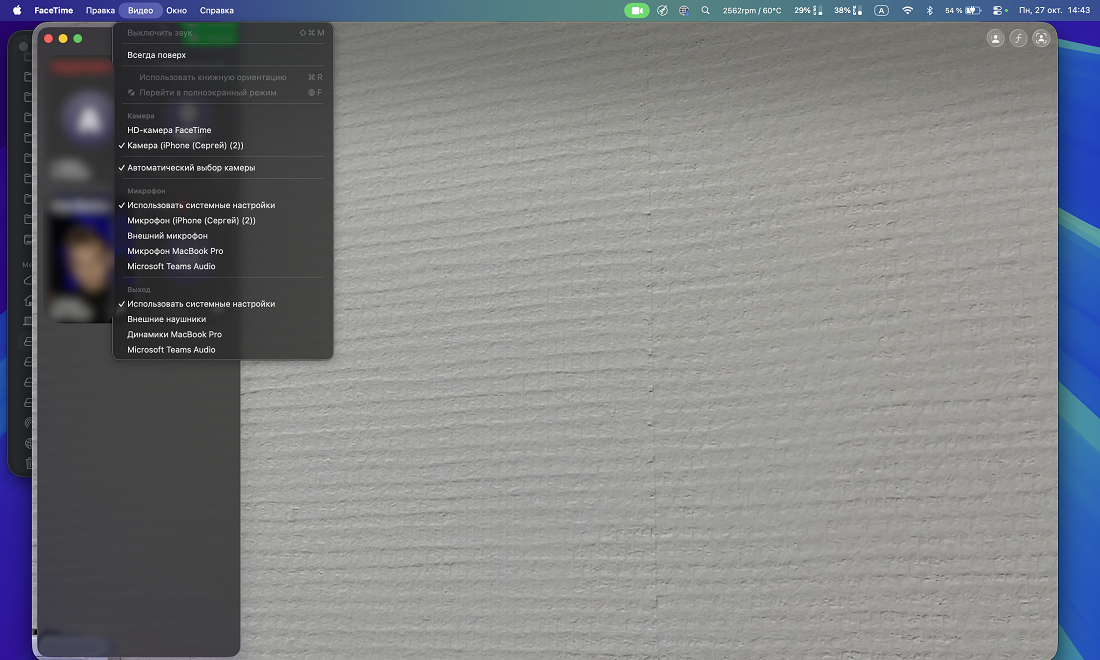Click the FaceTime app menu
Image resolution: width=1100 pixels, height=660 pixels.
coord(54,10)
